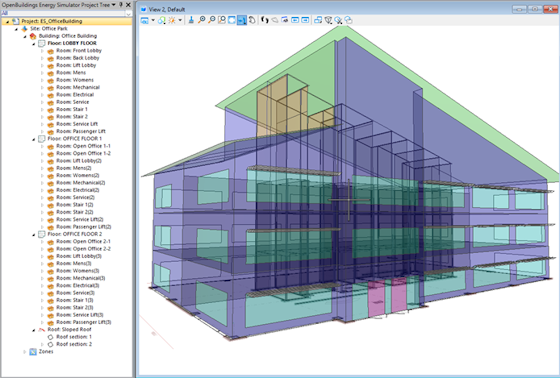Click the Office Building house icon
Image resolution: width=560 pixels, height=378 pixels.
(x=33, y=36)
